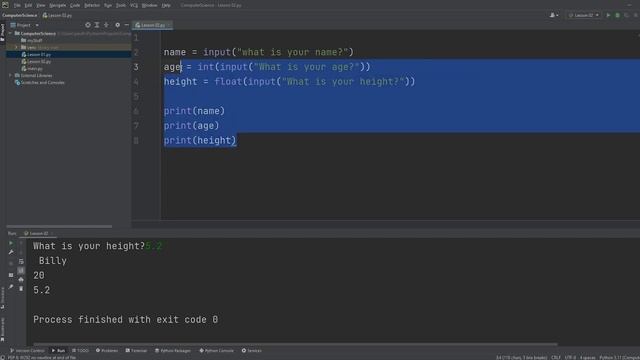Select the myStuff folder
The image size is (640, 360).
[32, 40]
